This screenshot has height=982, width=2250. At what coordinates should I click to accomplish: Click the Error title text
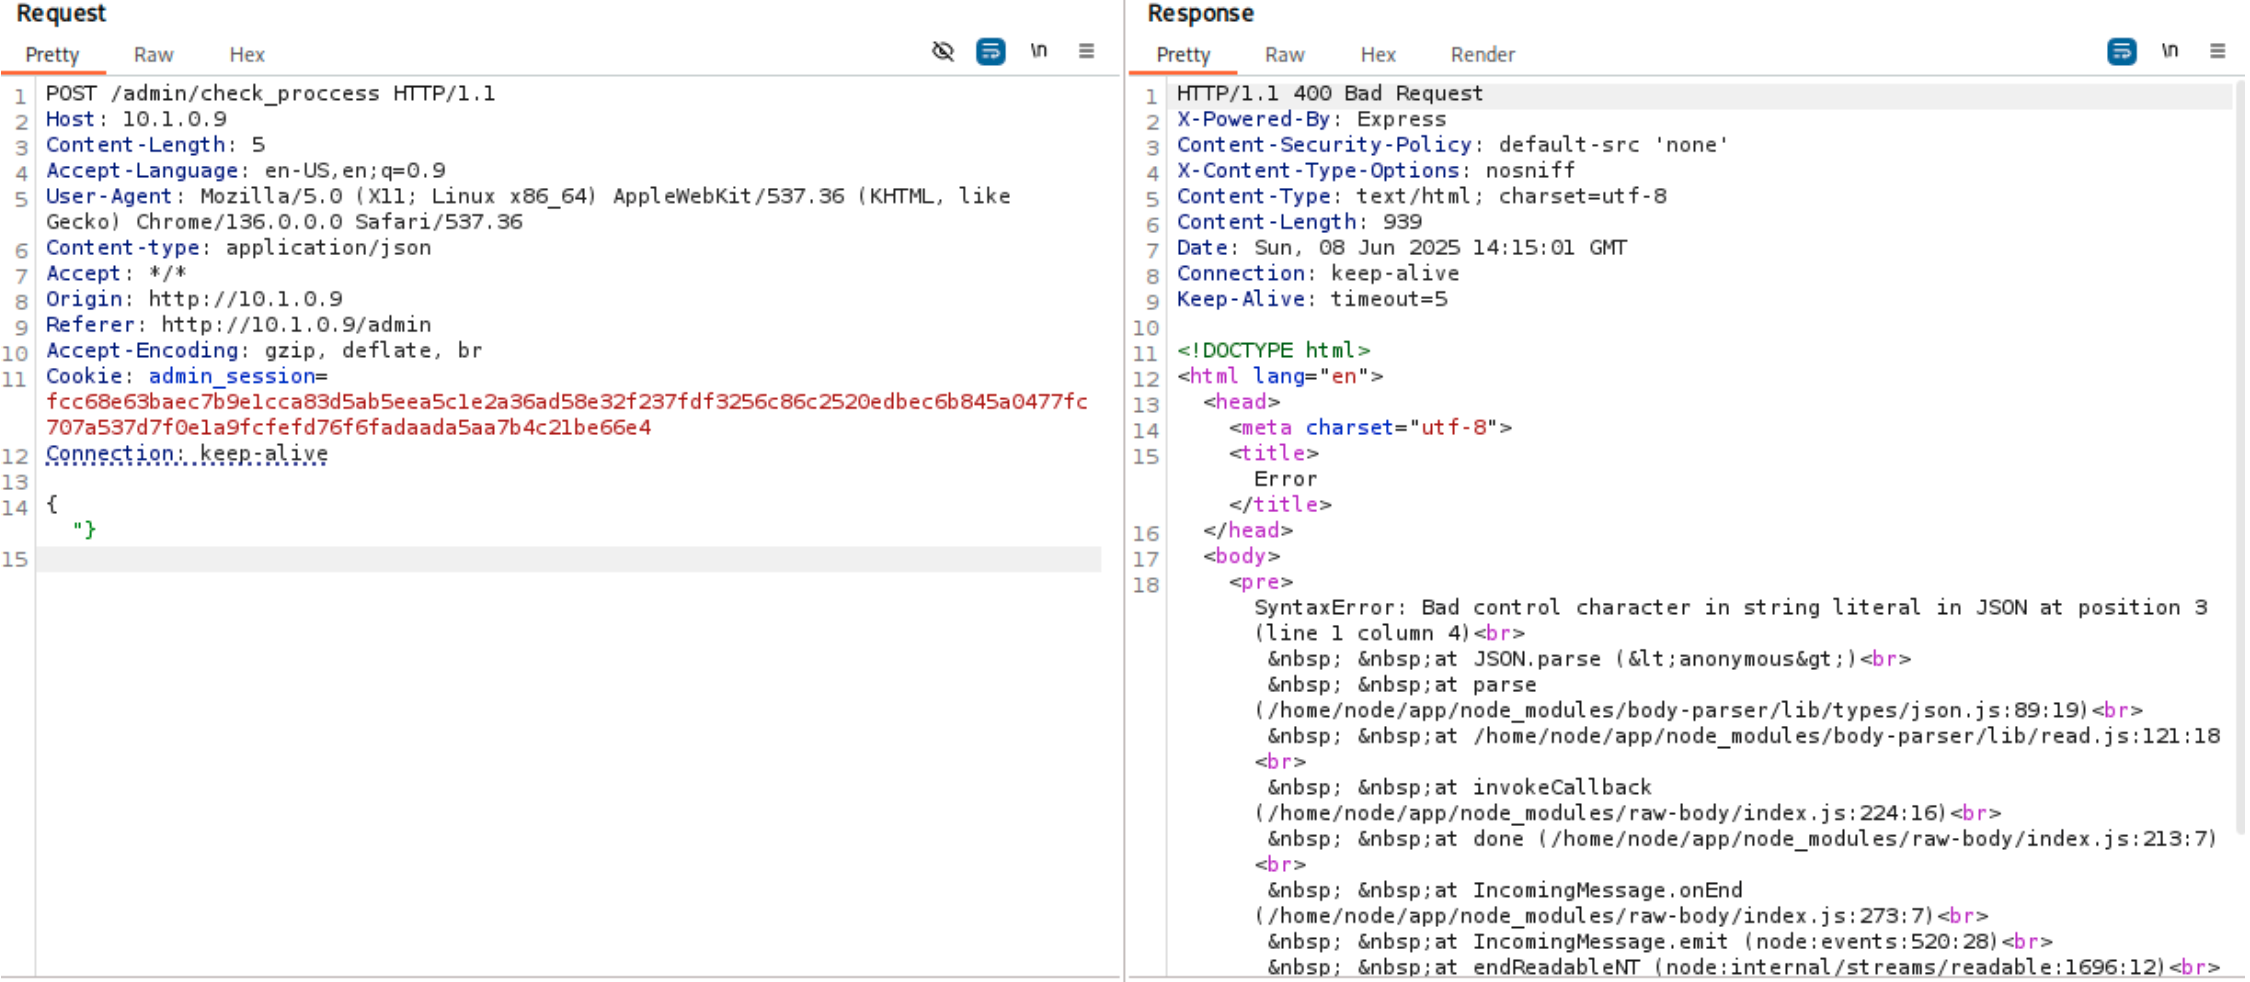click(x=1286, y=479)
